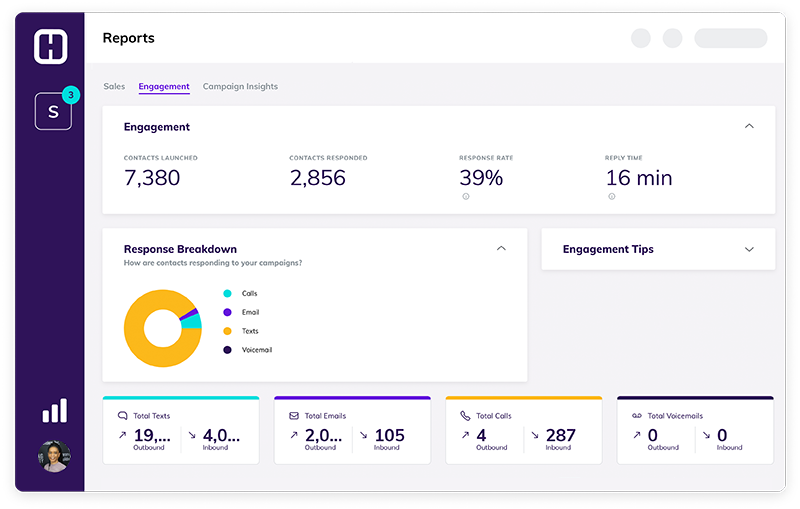800x509 pixels.
Task: Click the Texts yellow legend swatch
Action: (227, 331)
